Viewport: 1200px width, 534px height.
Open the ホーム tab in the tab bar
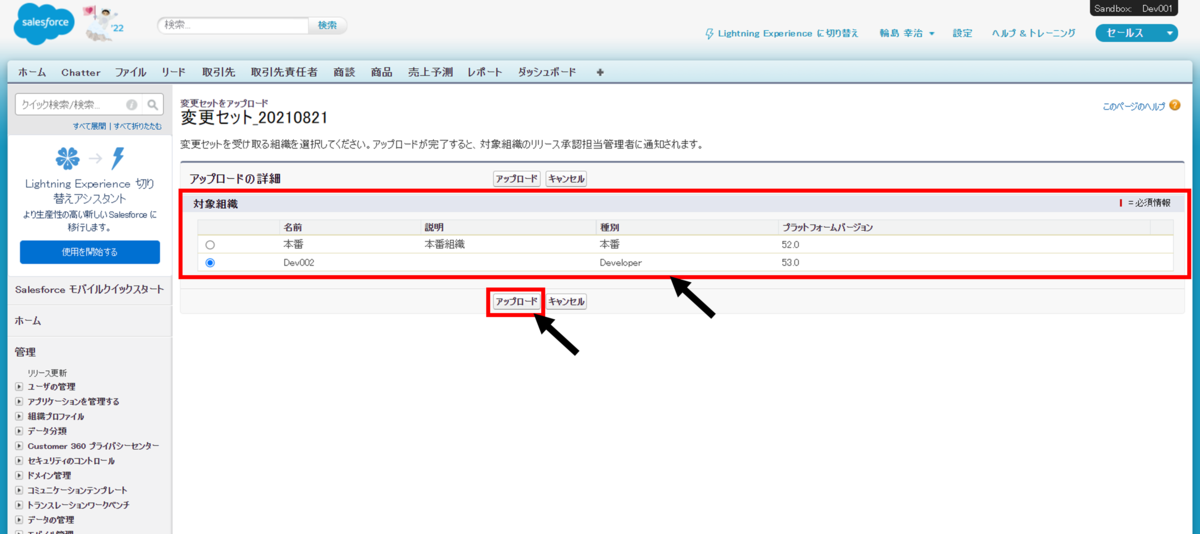point(32,72)
